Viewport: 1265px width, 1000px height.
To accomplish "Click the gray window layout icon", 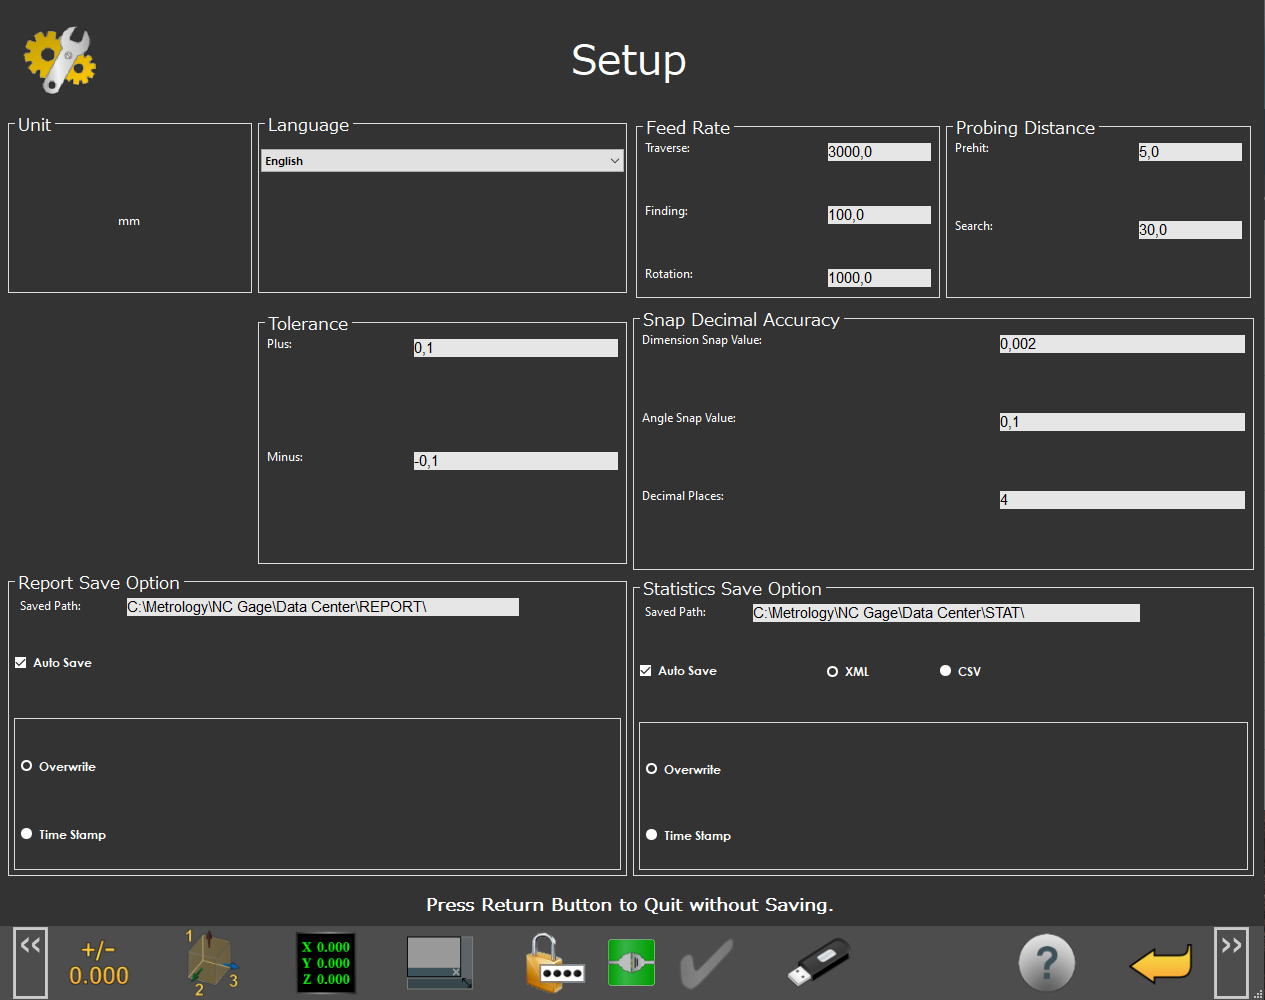I will coord(439,963).
